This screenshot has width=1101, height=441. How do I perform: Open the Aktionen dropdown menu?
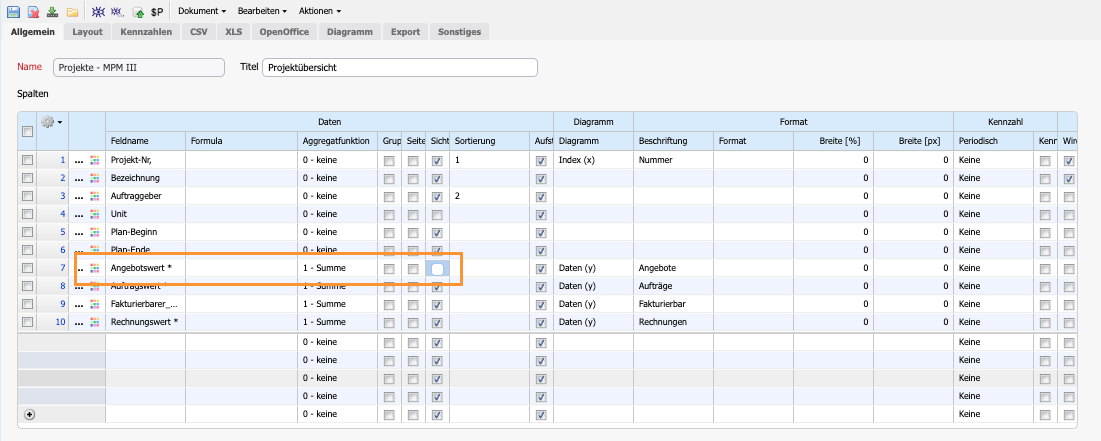point(320,11)
